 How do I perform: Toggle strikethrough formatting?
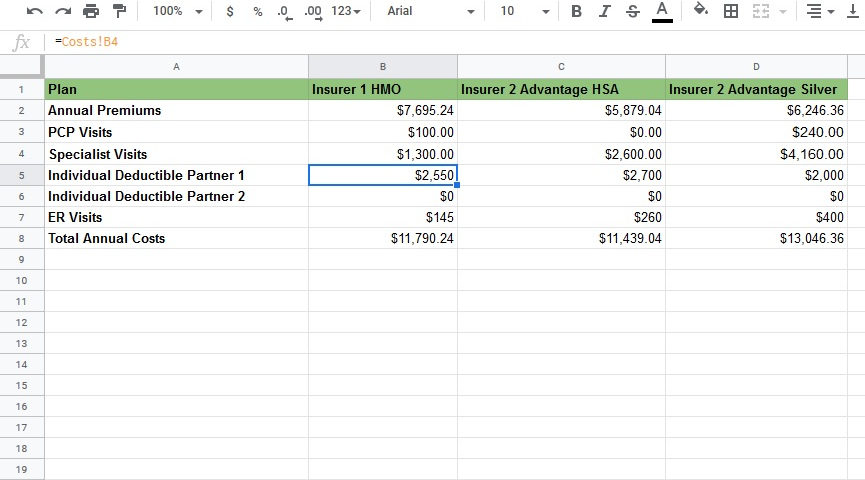click(x=633, y=11)
